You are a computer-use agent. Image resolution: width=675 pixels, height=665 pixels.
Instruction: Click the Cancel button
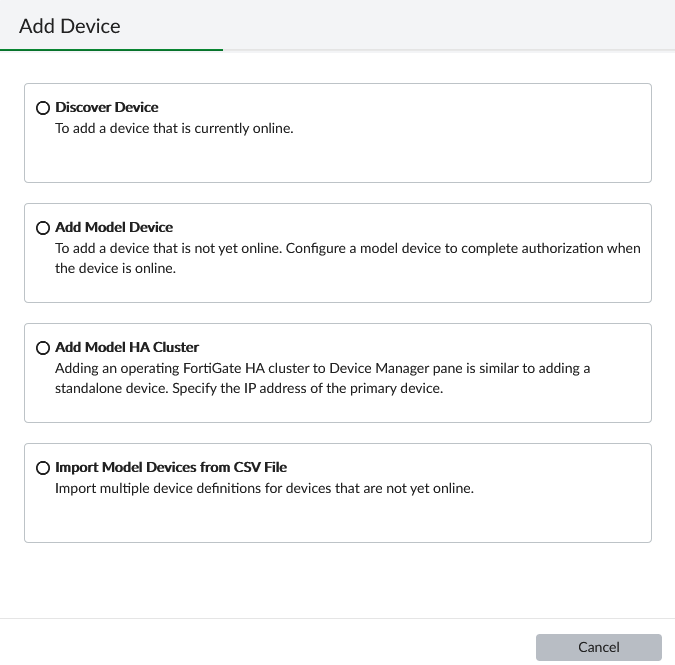click(598, 647)
